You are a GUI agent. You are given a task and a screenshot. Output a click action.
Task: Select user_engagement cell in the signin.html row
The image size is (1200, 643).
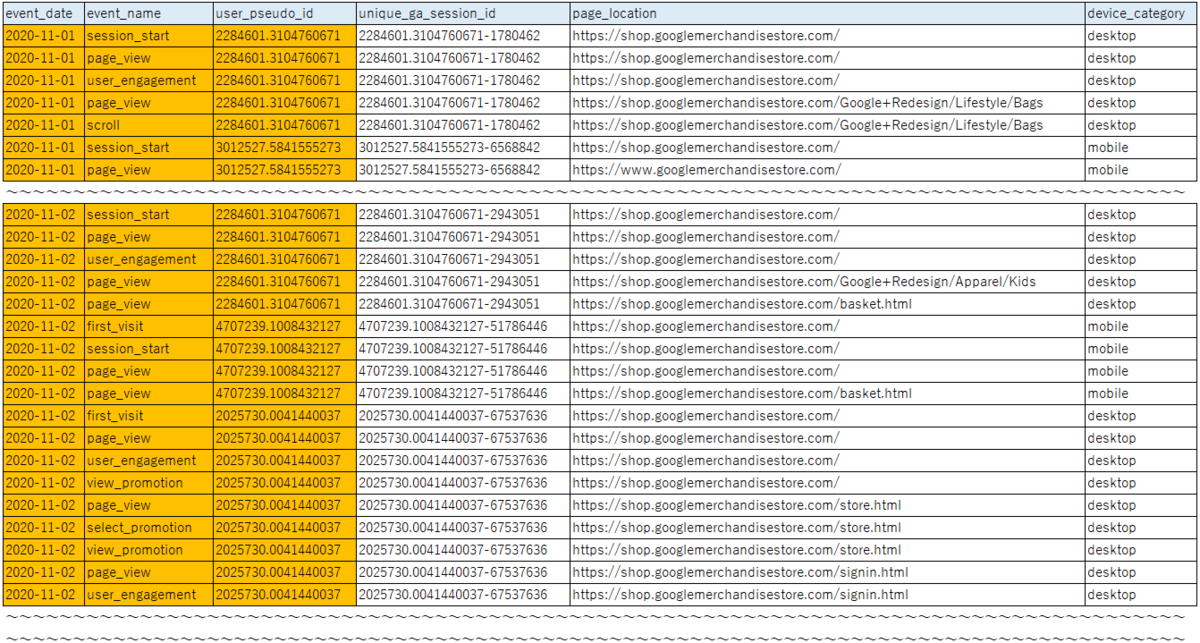pyautogui.click(x=148, y=595)
